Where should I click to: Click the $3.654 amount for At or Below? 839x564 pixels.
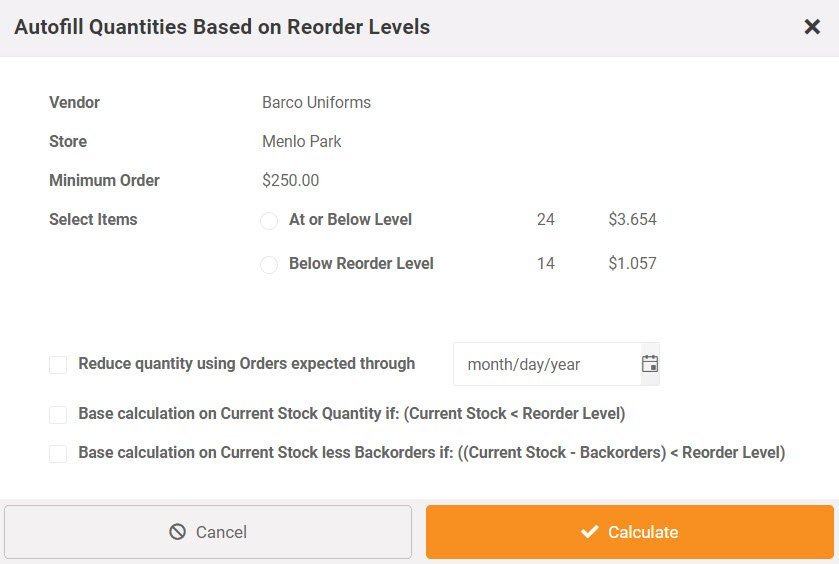tap(632, 219)
